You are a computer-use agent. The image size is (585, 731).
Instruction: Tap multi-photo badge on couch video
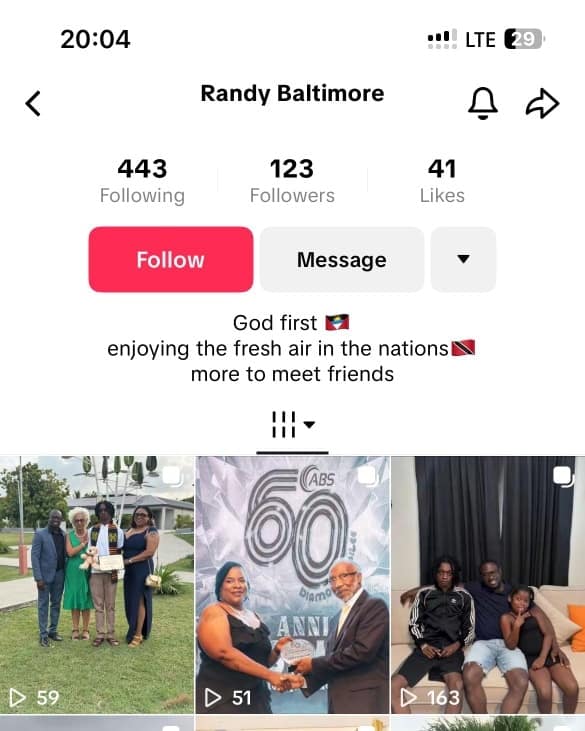coord(564,476)
